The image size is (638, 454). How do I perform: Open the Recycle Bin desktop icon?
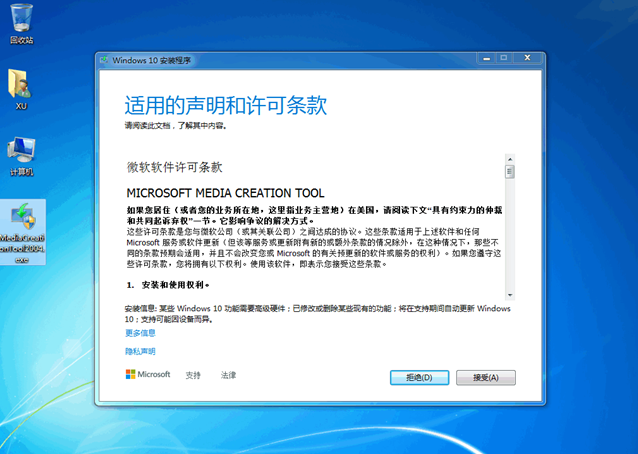point(22,23)
